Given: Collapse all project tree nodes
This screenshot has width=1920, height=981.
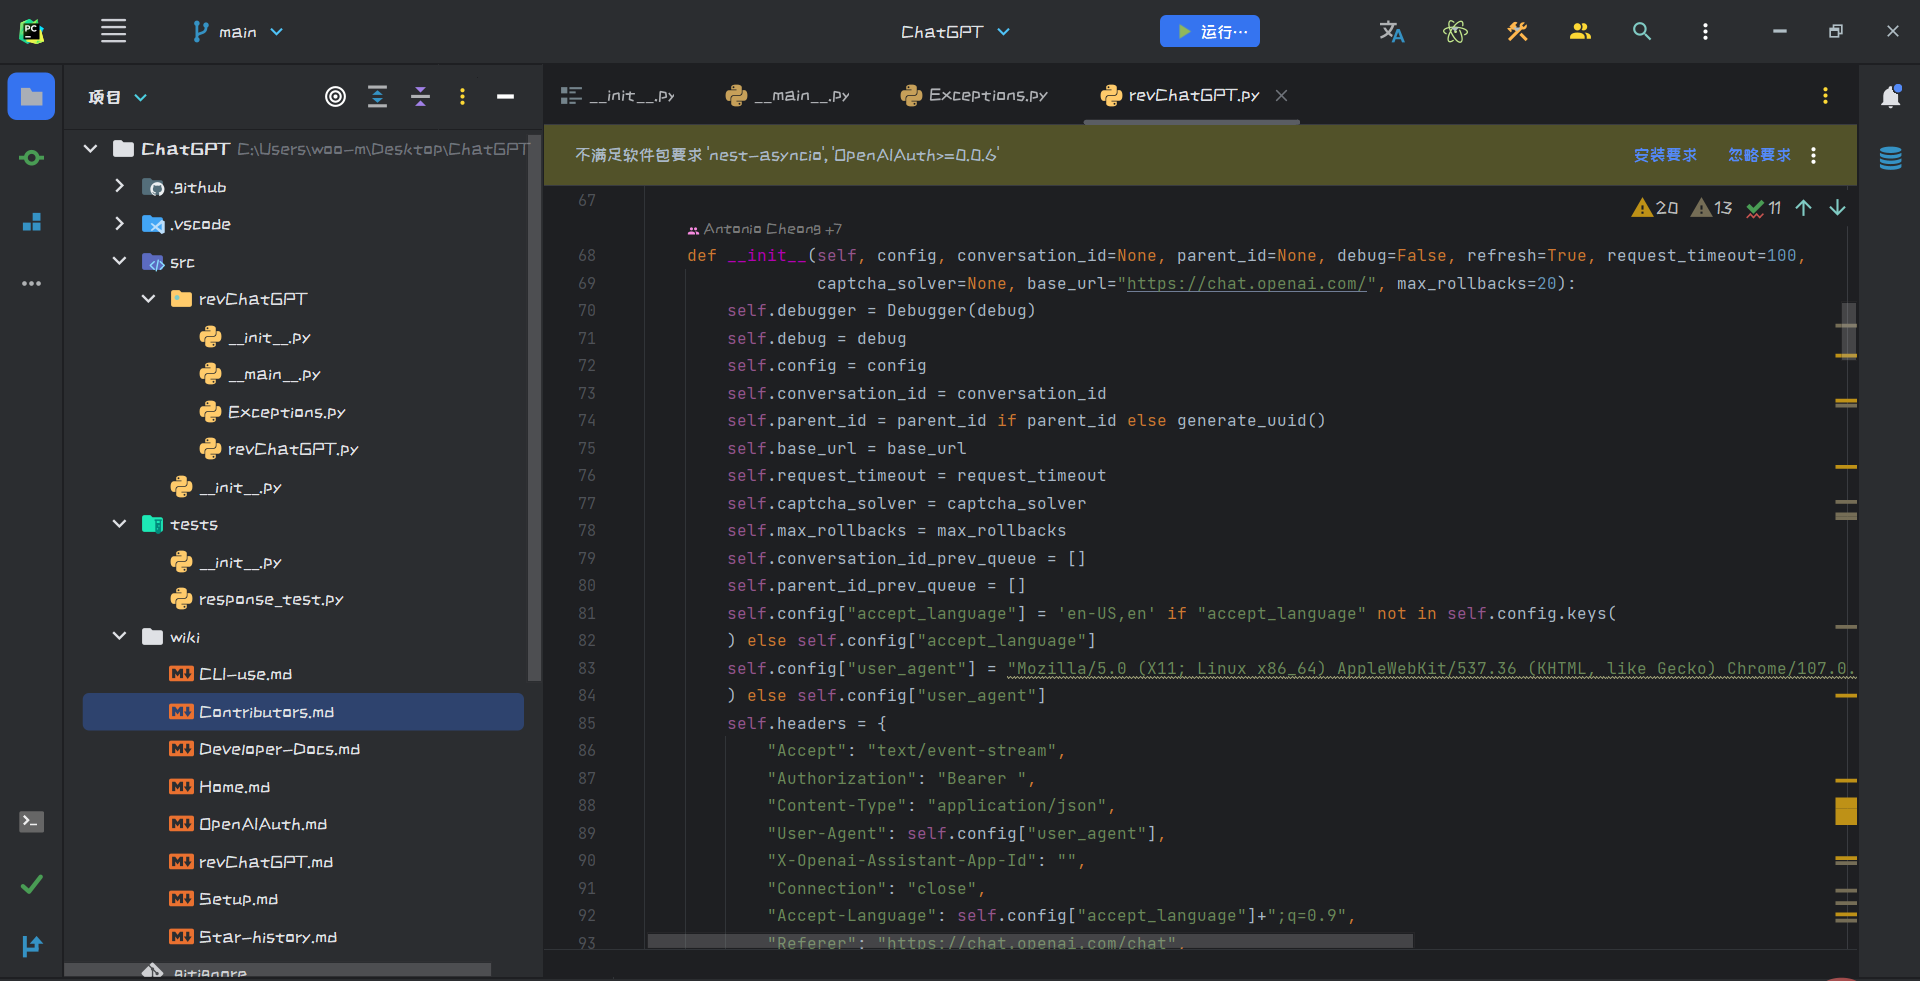Looking at the screenshot, I should 420,96.
